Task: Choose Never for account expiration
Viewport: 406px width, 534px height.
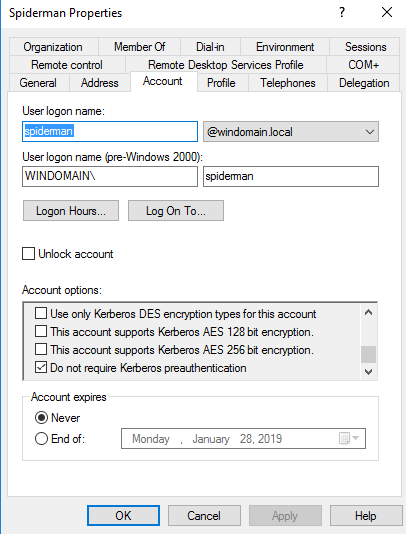Action: coord(41,418)
